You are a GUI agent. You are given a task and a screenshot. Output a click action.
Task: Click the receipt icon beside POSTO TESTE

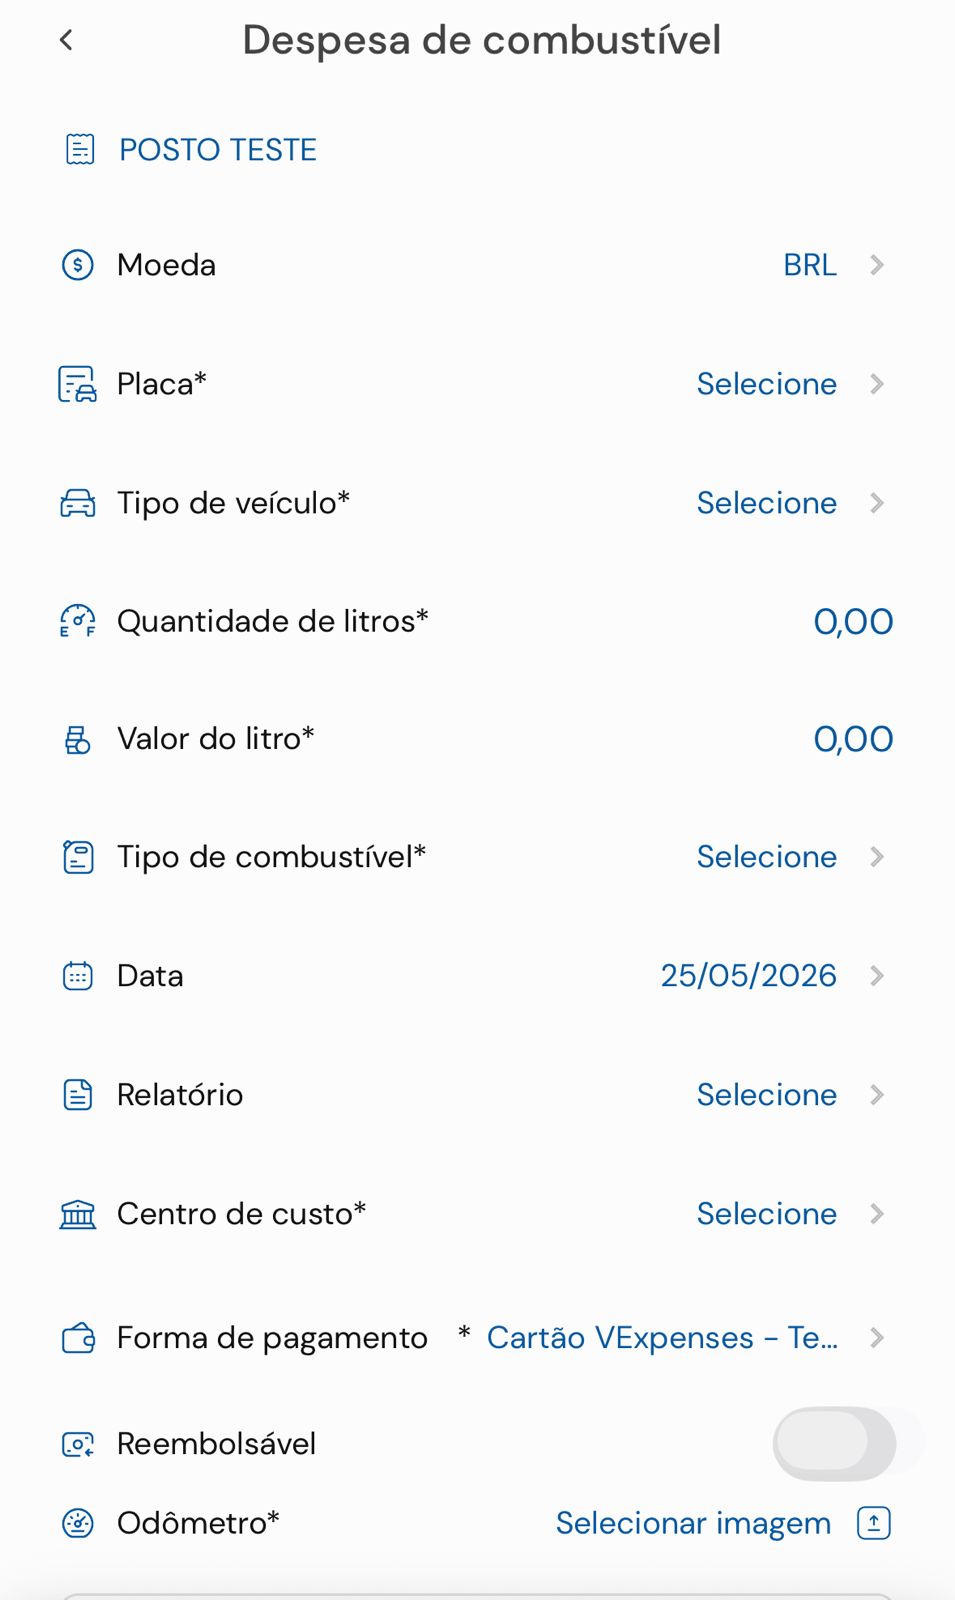click(79, 149)
